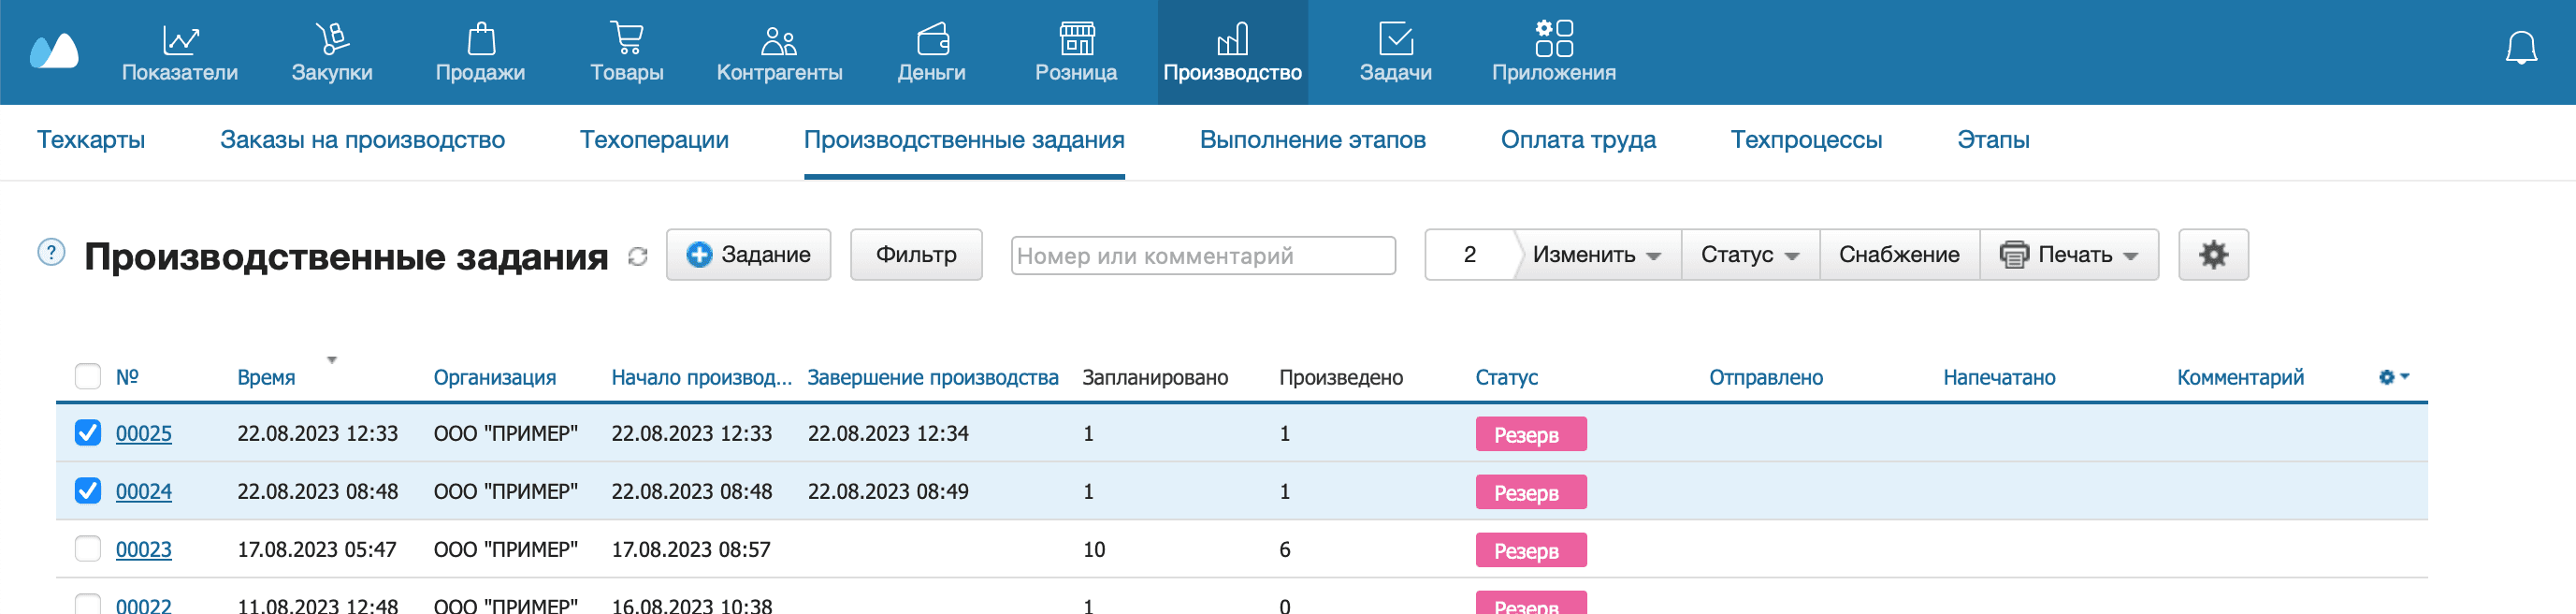Open task link 00024
The height and width of the screenshot is (614, 2576).
(144, 491)
